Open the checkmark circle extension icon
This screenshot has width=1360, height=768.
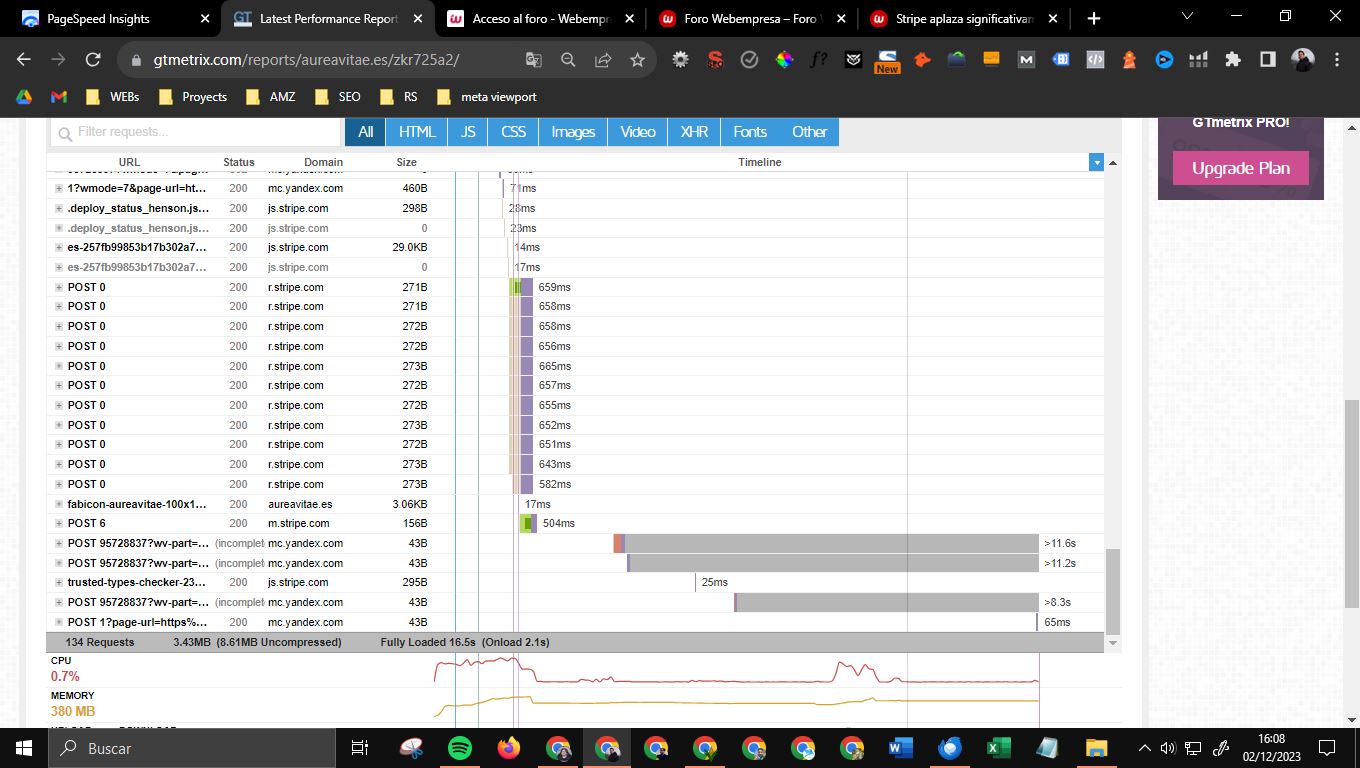tap(749, 60)
